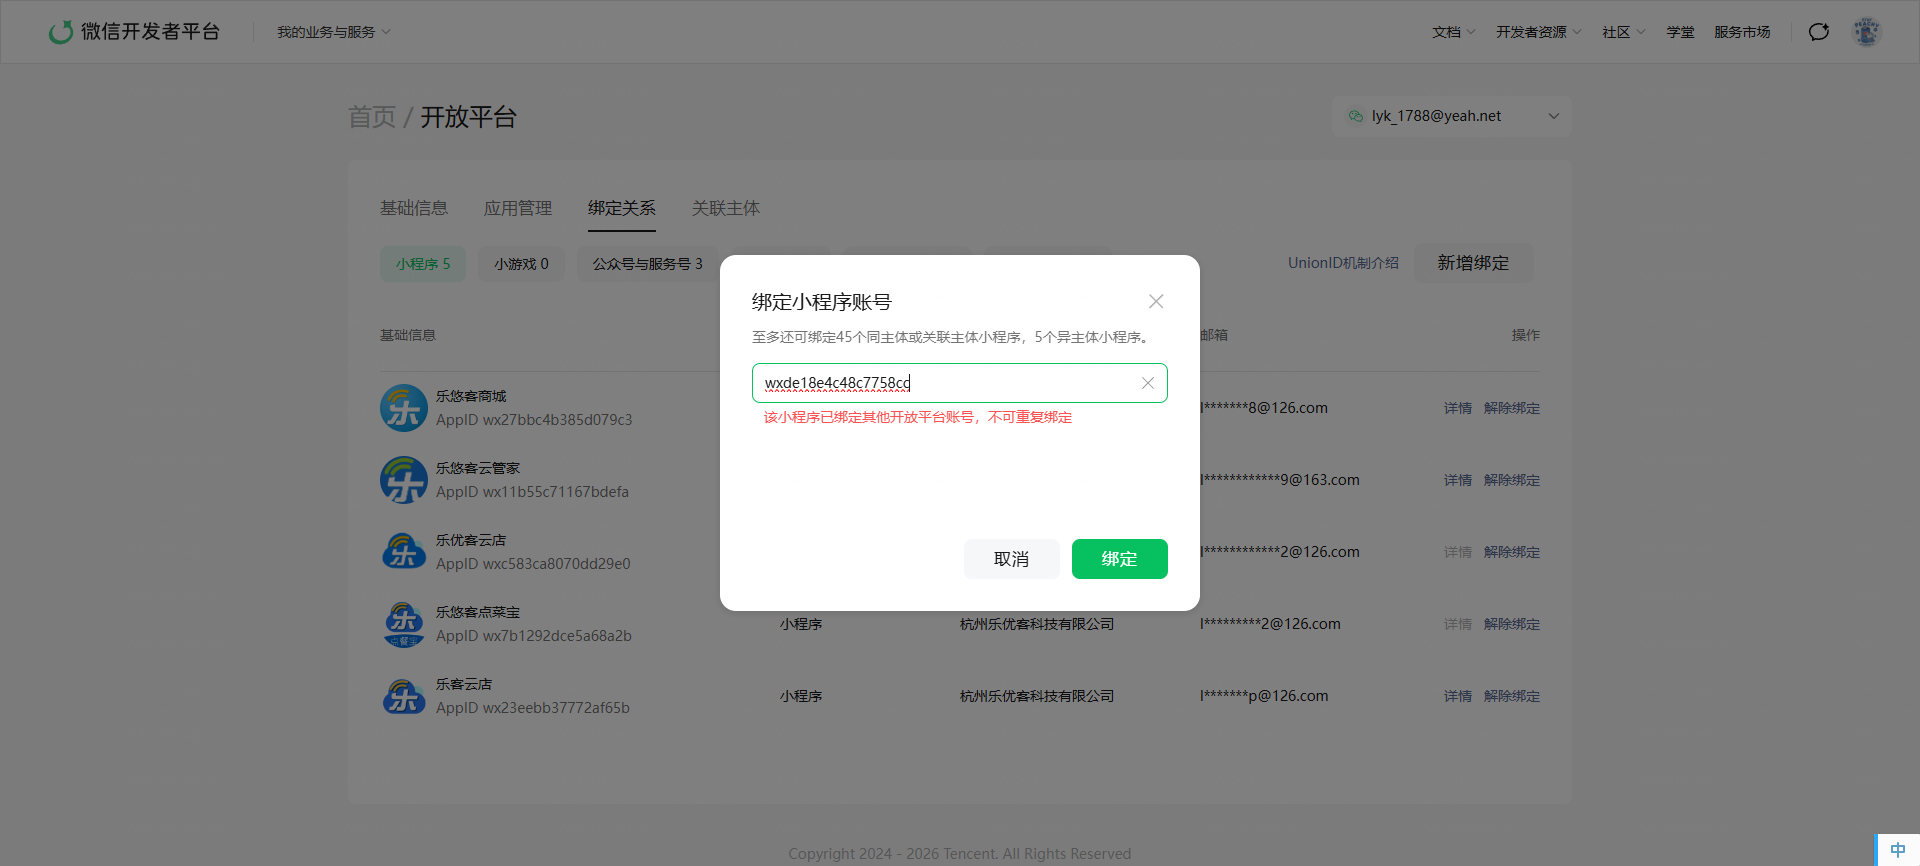This screenshot has width=1920, height=866.
Task: Switch to the 应用管理 tab
Action: [x=518, y=208]
